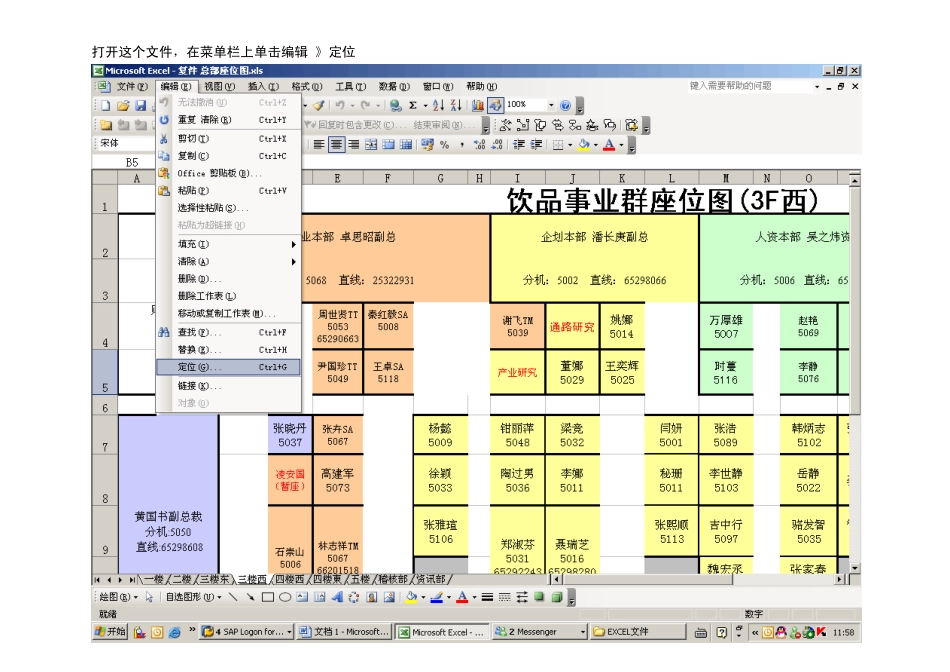This screenshot has width=950, height=672.
Task: Switch to the 三楼东 sheet tab
Action: click(x=215, y=579)
